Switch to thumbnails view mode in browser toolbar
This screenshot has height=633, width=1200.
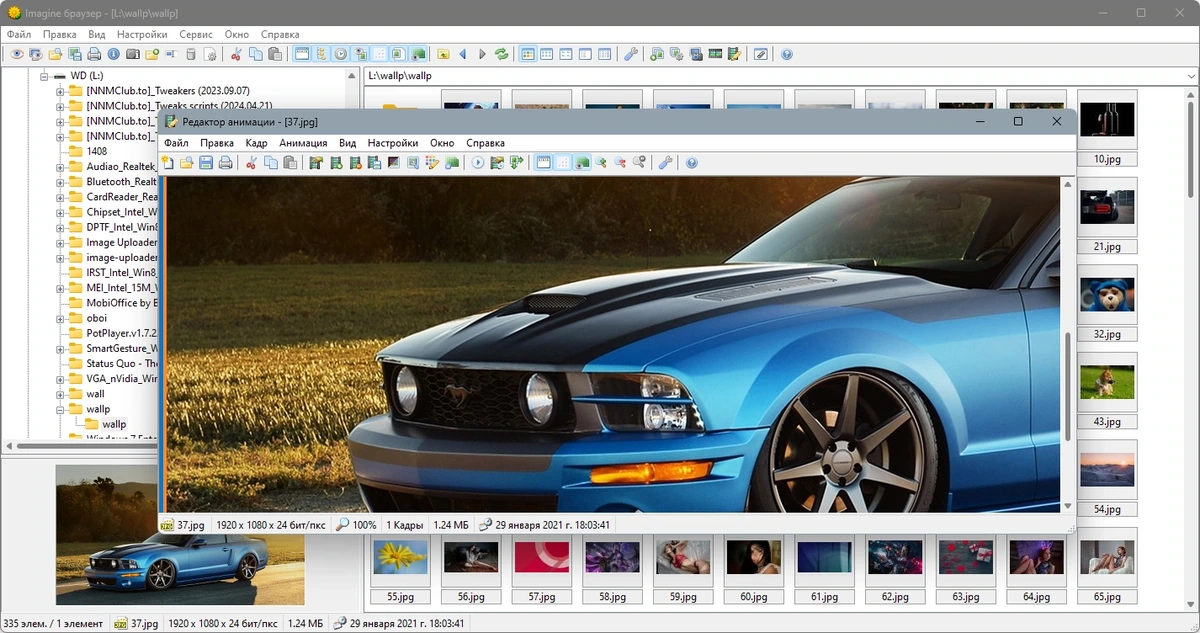(x=528, y=54)
